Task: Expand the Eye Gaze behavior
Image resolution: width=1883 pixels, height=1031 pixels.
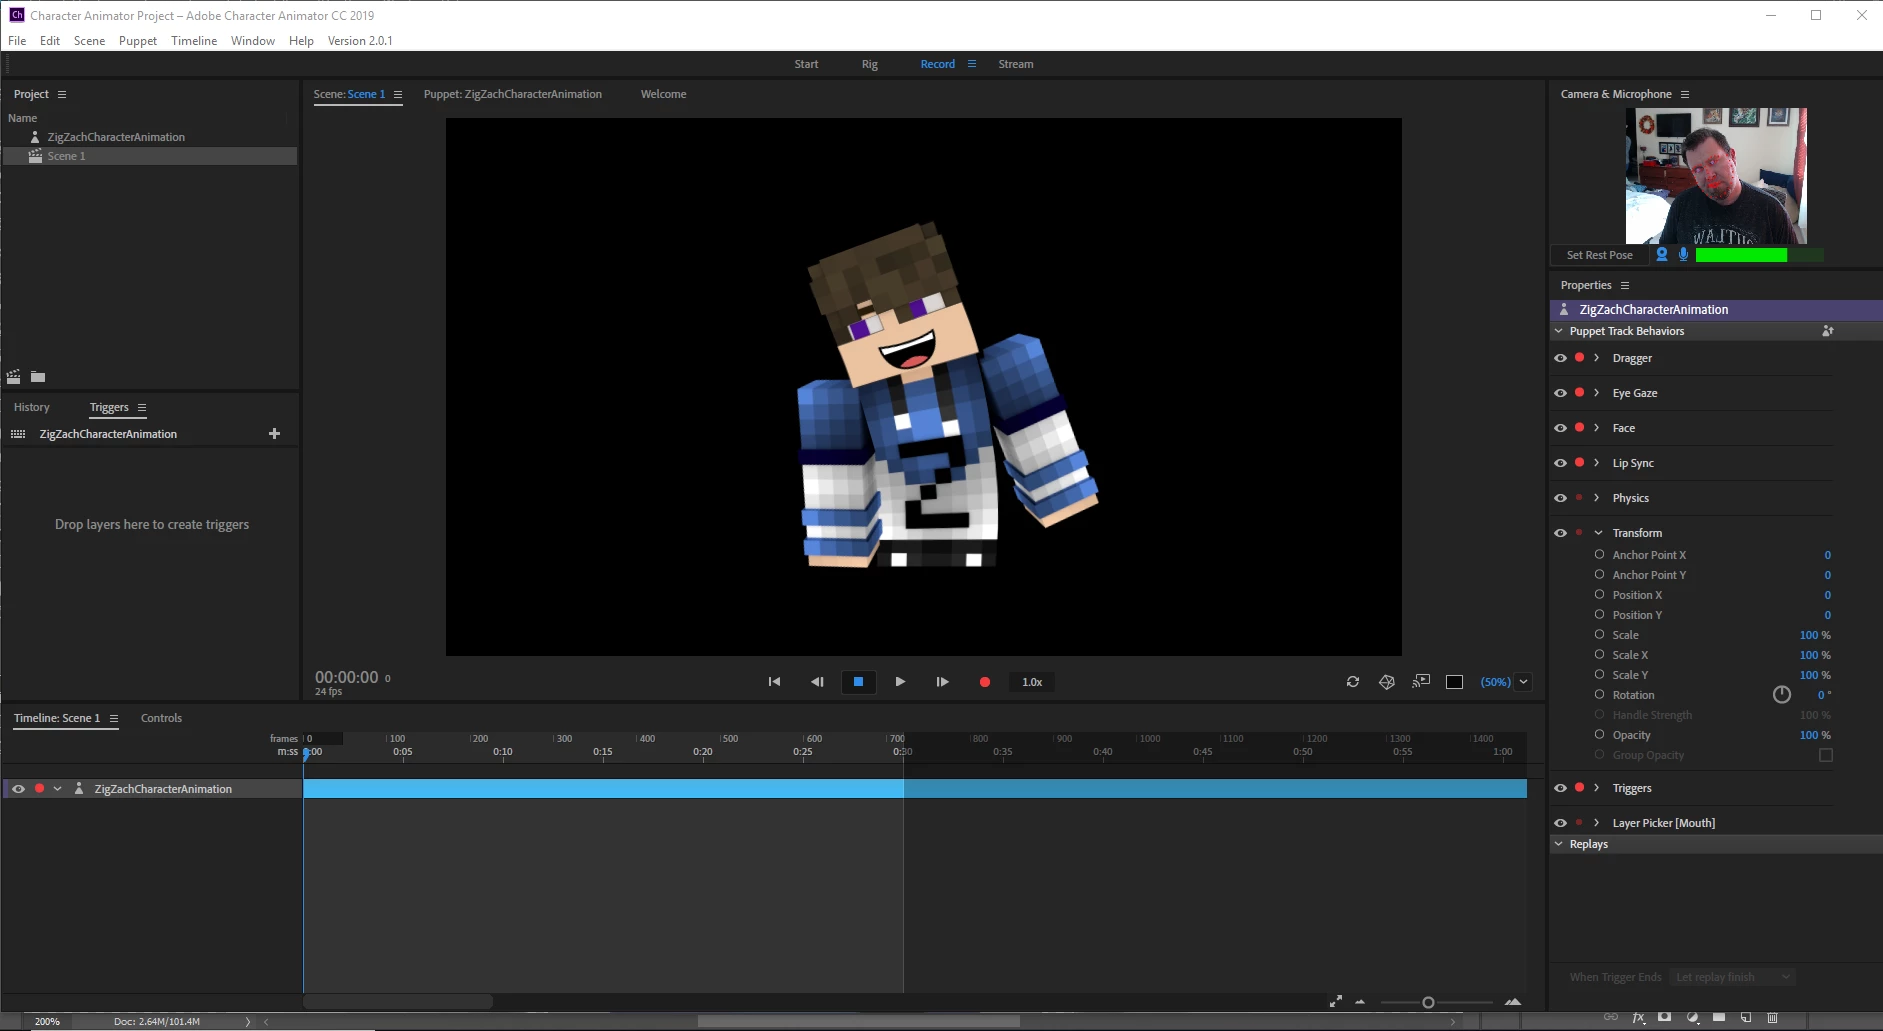Action: (1597, 393)
